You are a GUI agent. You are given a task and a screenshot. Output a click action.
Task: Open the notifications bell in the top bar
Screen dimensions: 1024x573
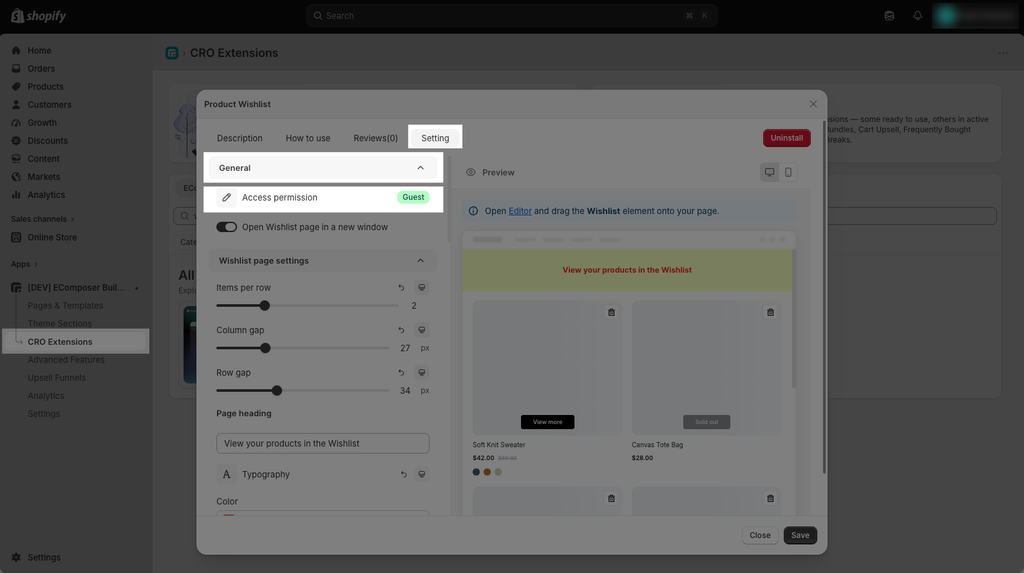click(918, 16)
